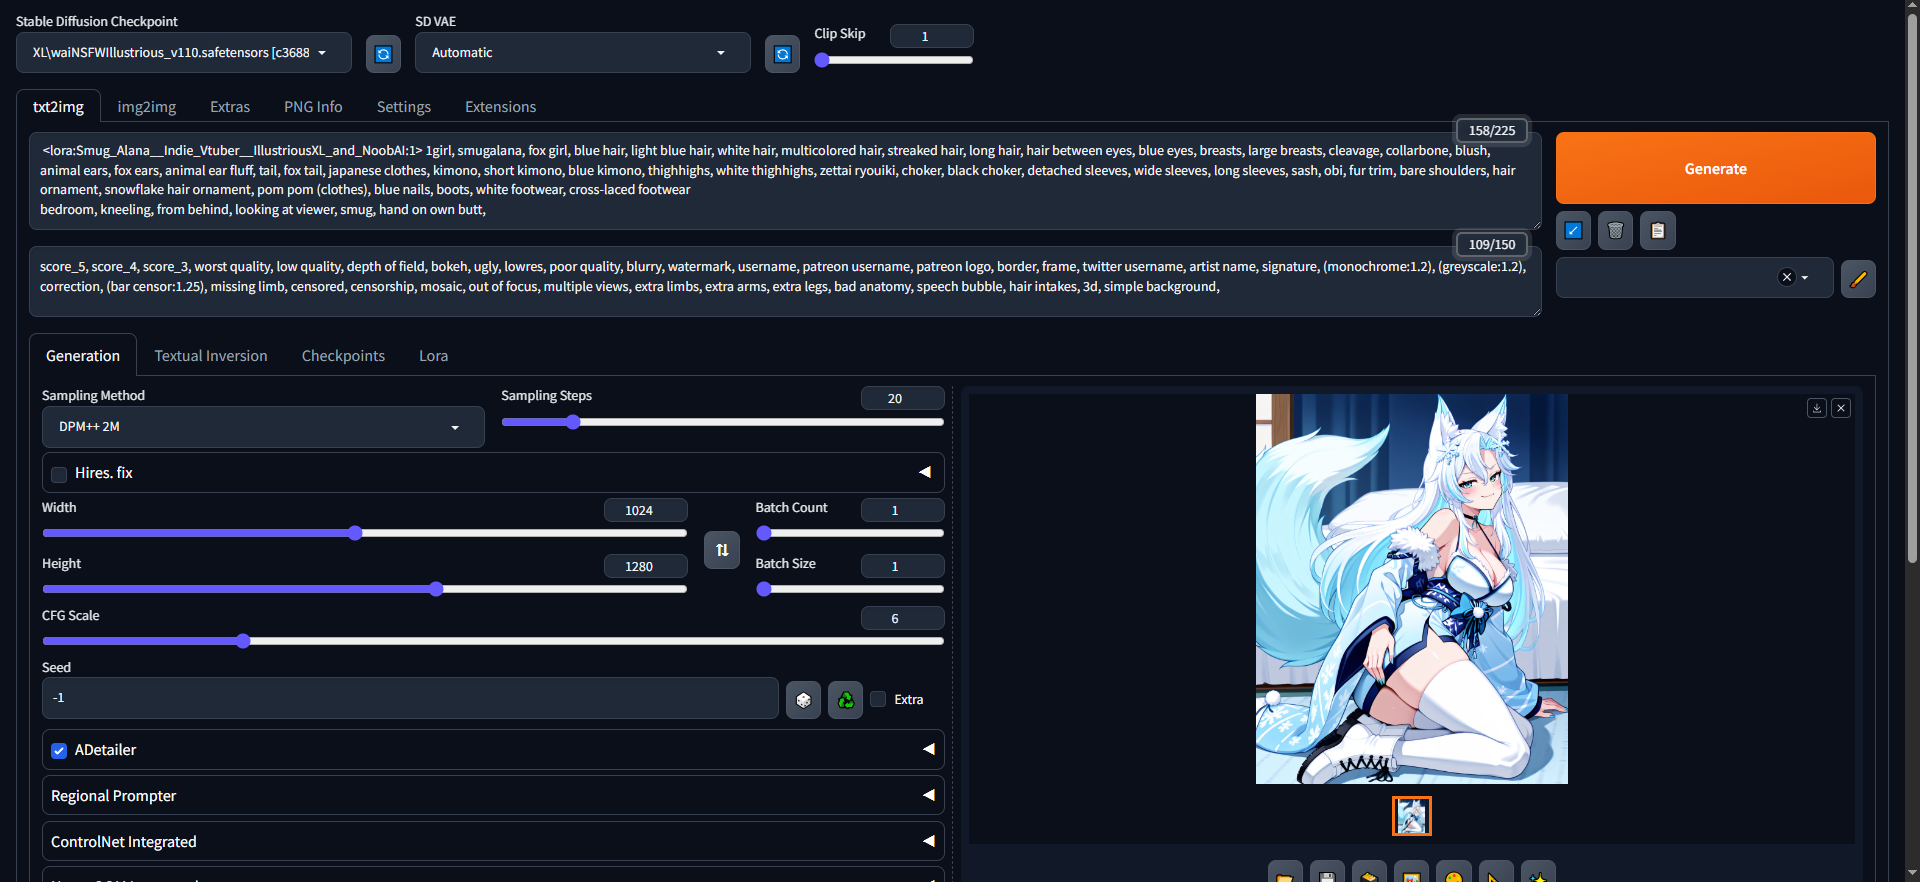This screenshot has width=1920, height=882.
Task: Expand the Regional Prompter section
Action: (493, 795)
